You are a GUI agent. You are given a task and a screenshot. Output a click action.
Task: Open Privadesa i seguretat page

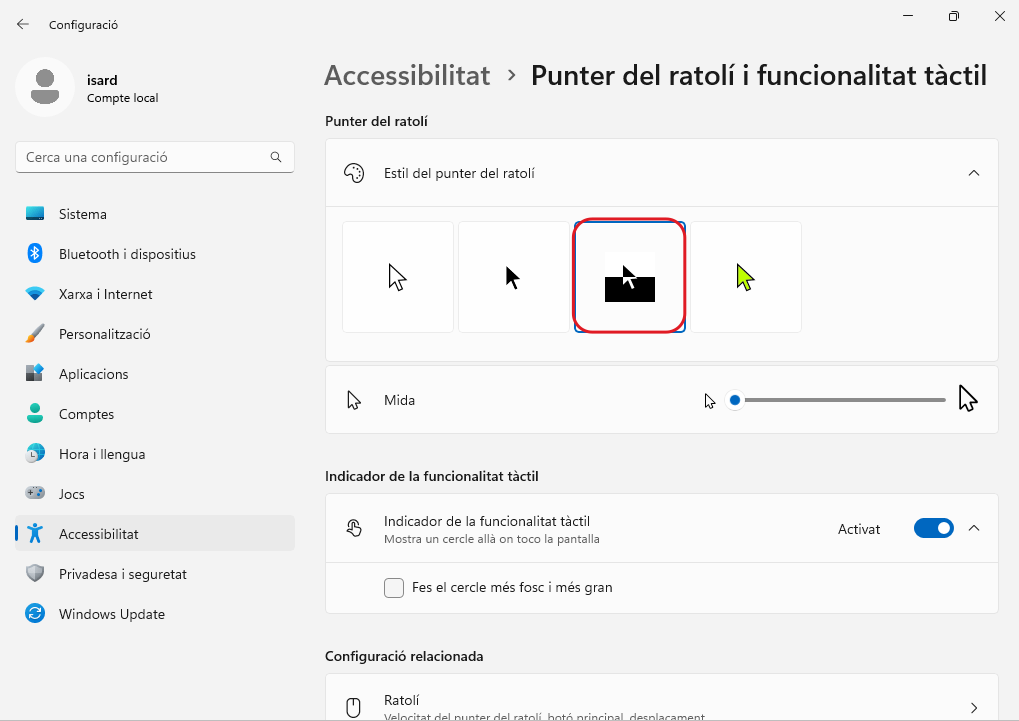122,574
